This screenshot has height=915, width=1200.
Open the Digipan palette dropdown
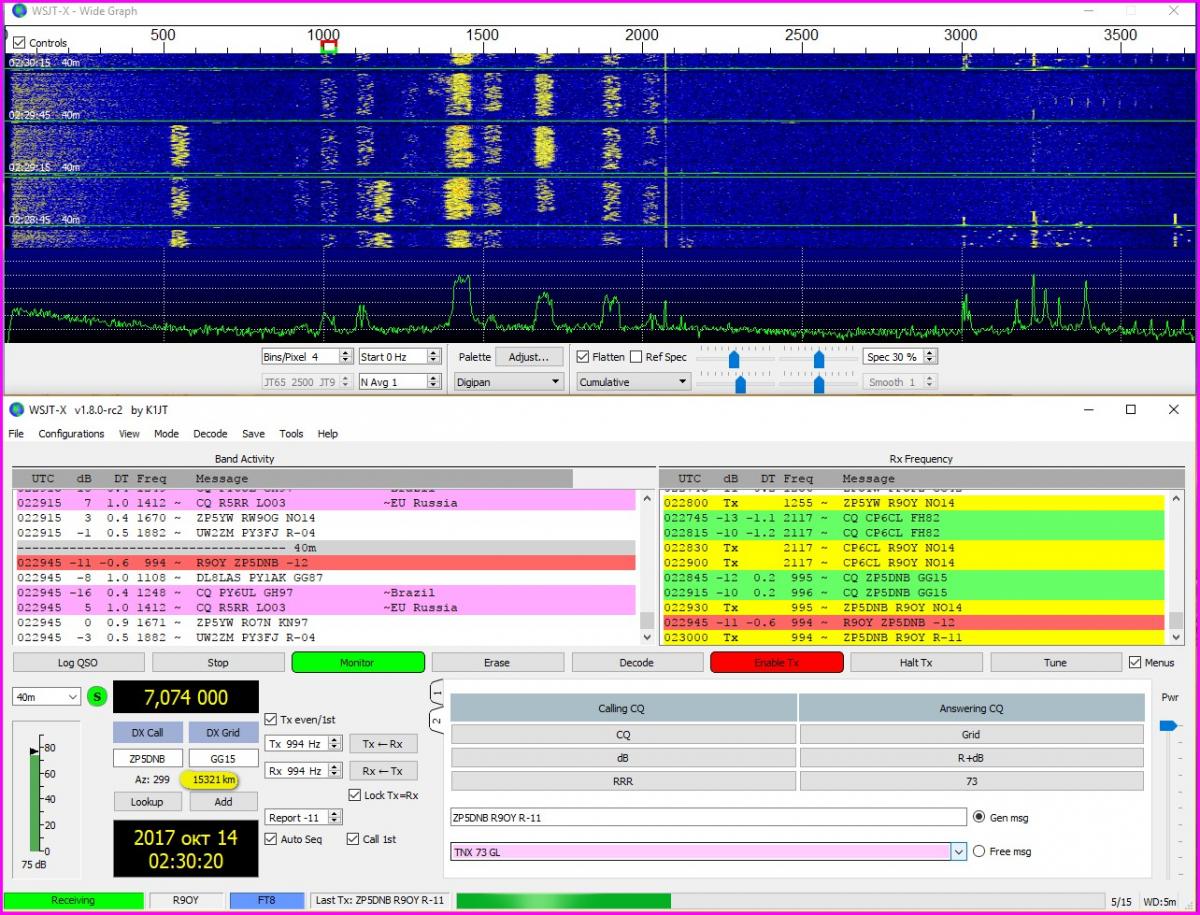509,382
